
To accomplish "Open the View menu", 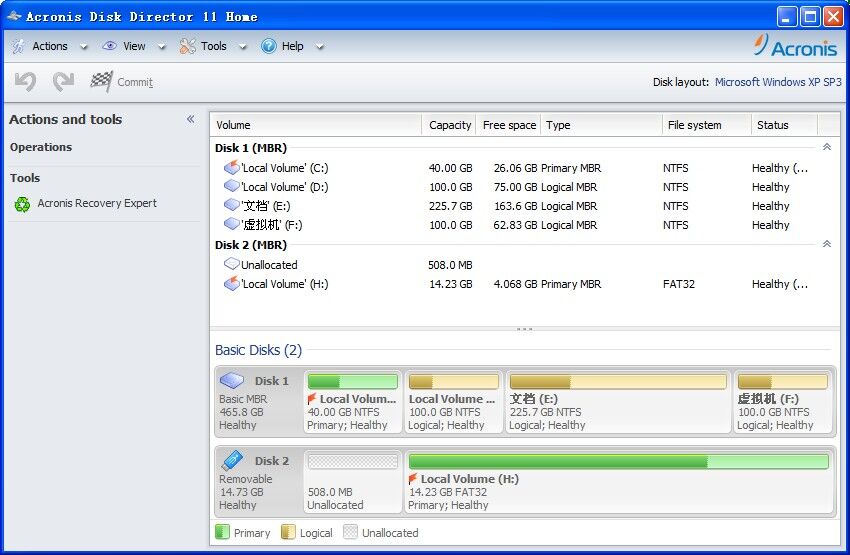I will 134,46.
